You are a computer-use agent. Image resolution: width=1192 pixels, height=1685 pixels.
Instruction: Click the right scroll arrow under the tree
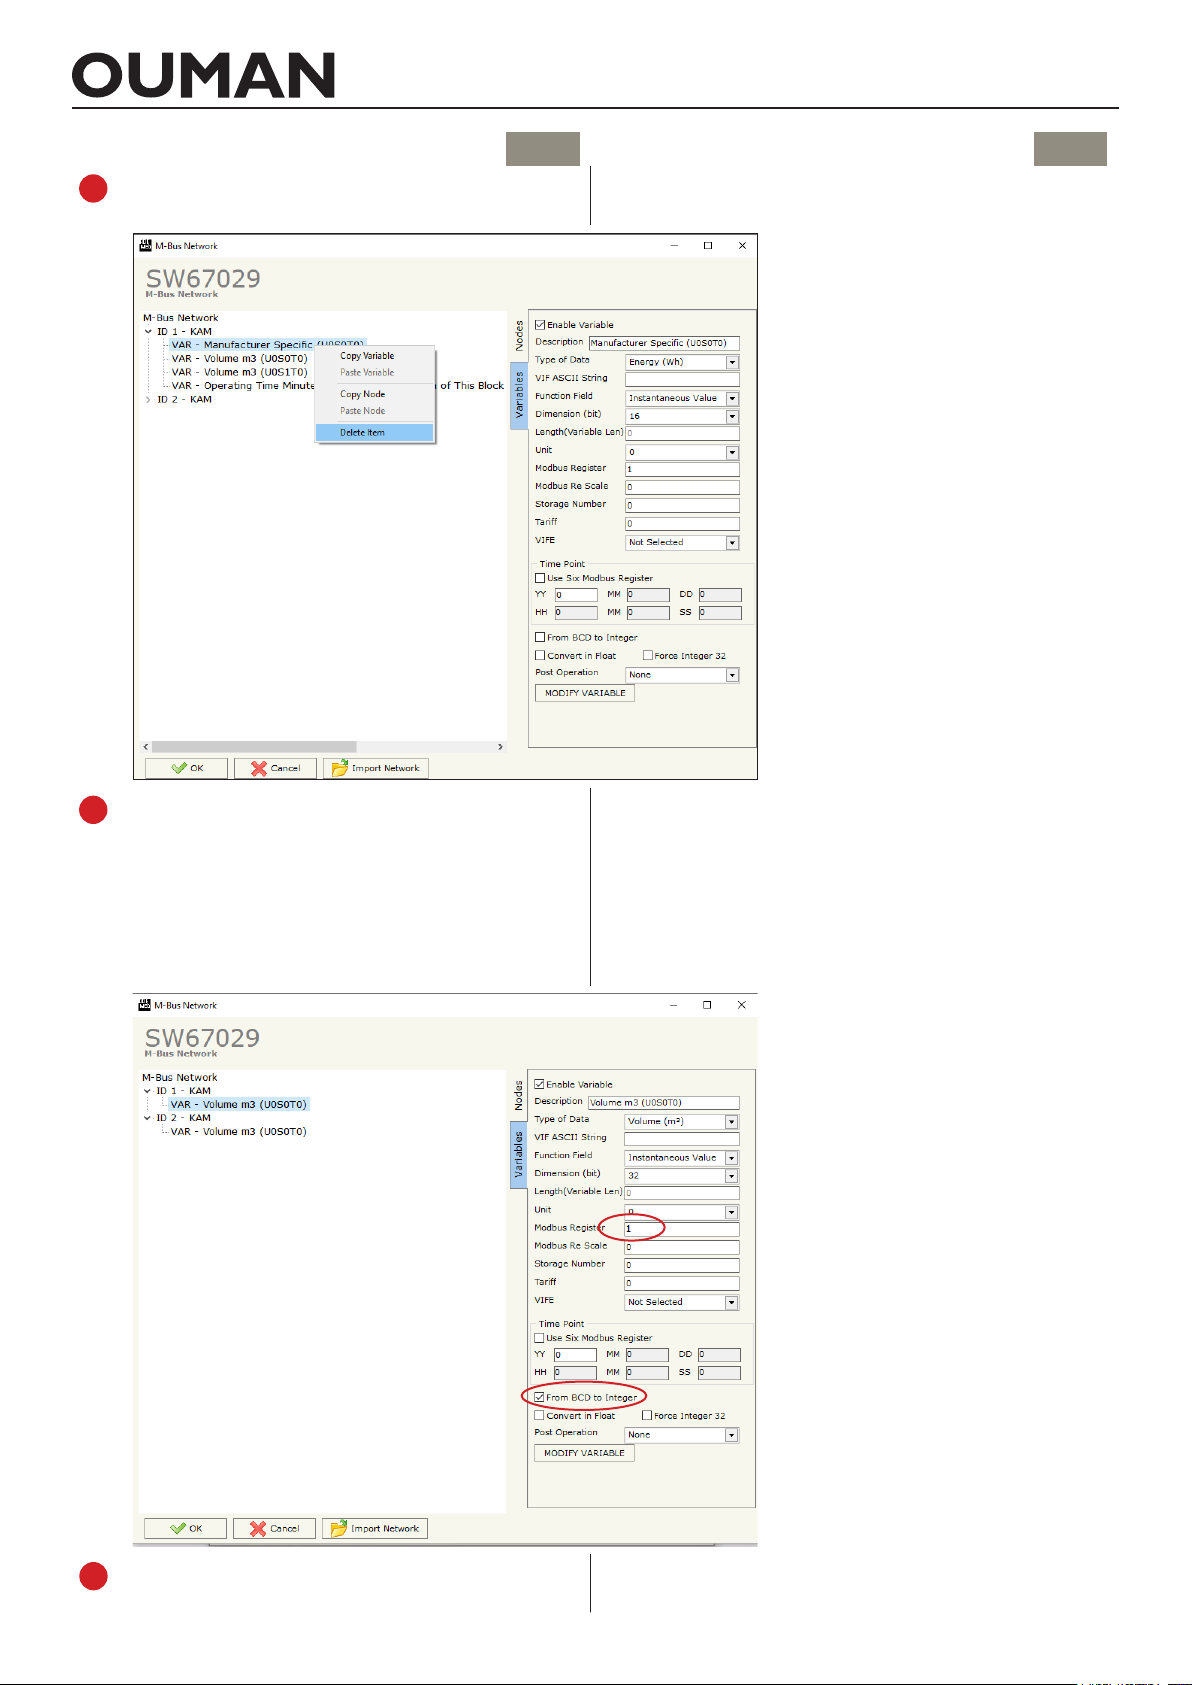tap(500, 747)
